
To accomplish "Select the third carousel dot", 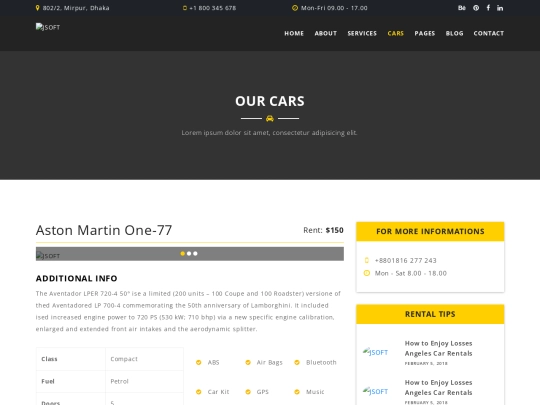I will pos(195,253).
